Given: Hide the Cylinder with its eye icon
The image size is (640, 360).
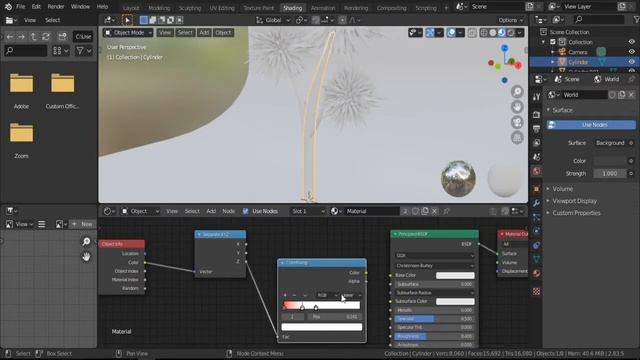Looking at the screenshot, I should [x=631, y=62].
